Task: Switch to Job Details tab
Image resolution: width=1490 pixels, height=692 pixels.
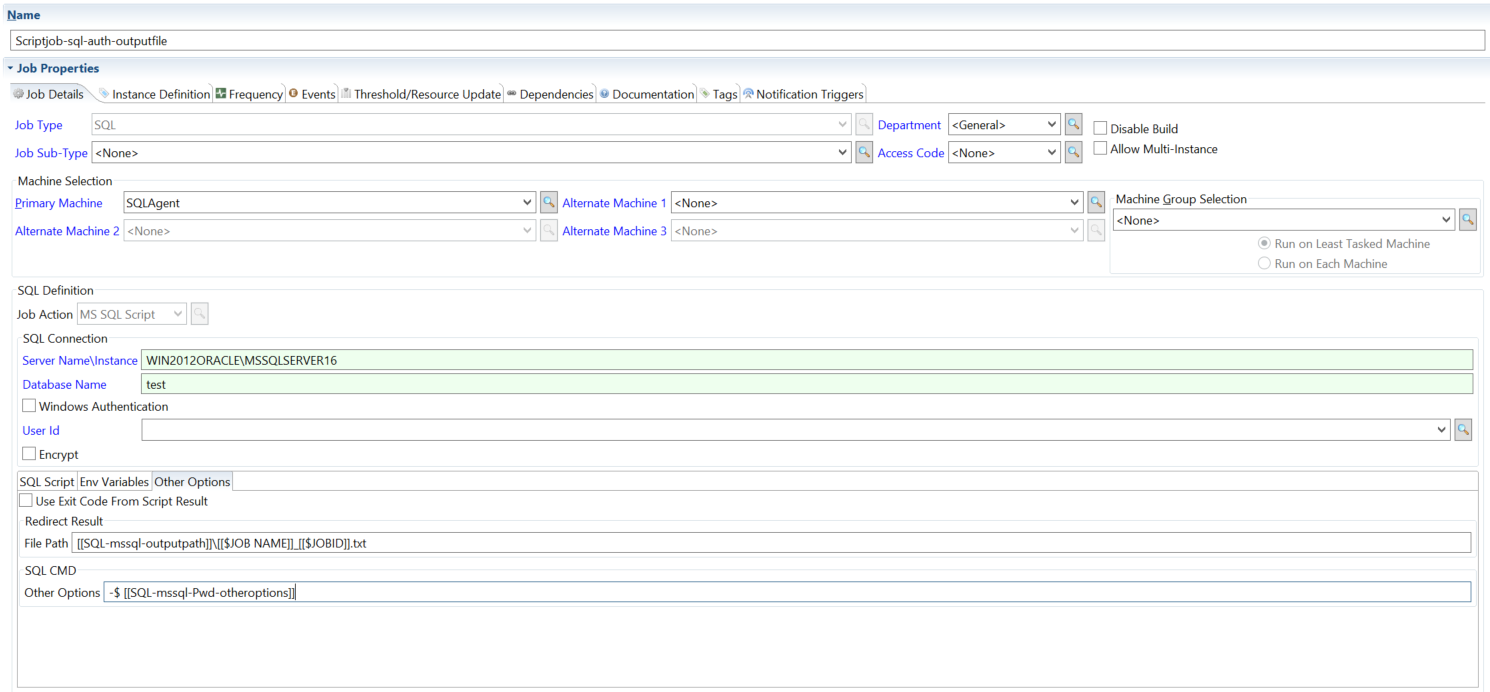Action: 48,94
